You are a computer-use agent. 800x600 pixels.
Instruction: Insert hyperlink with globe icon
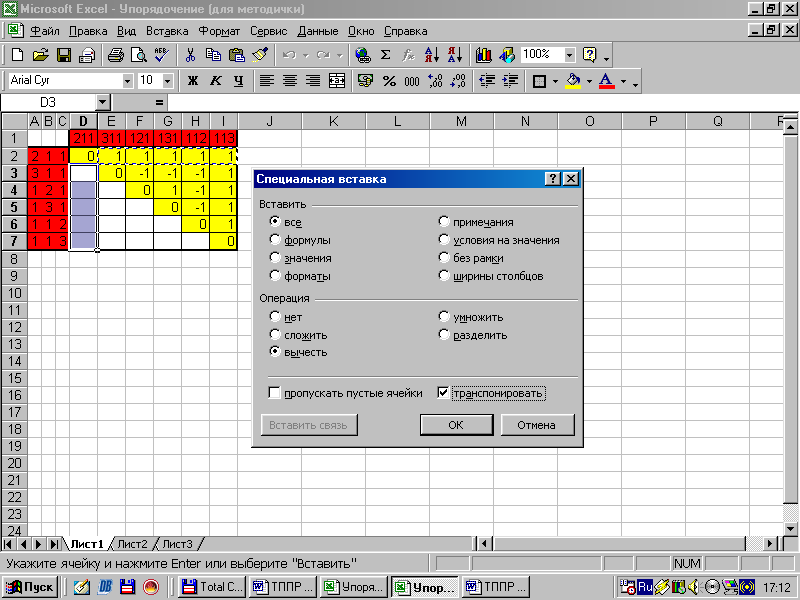(363, 55)
